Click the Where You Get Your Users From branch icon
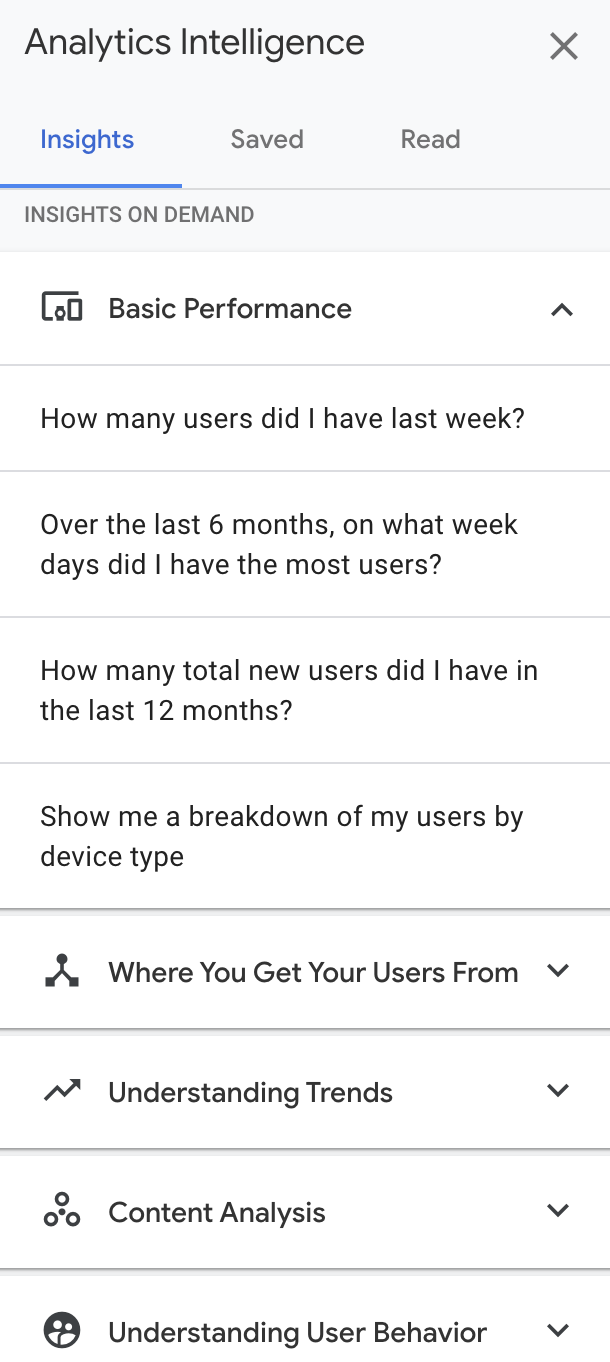610x1362 pixels. click(x=62, y=972)
